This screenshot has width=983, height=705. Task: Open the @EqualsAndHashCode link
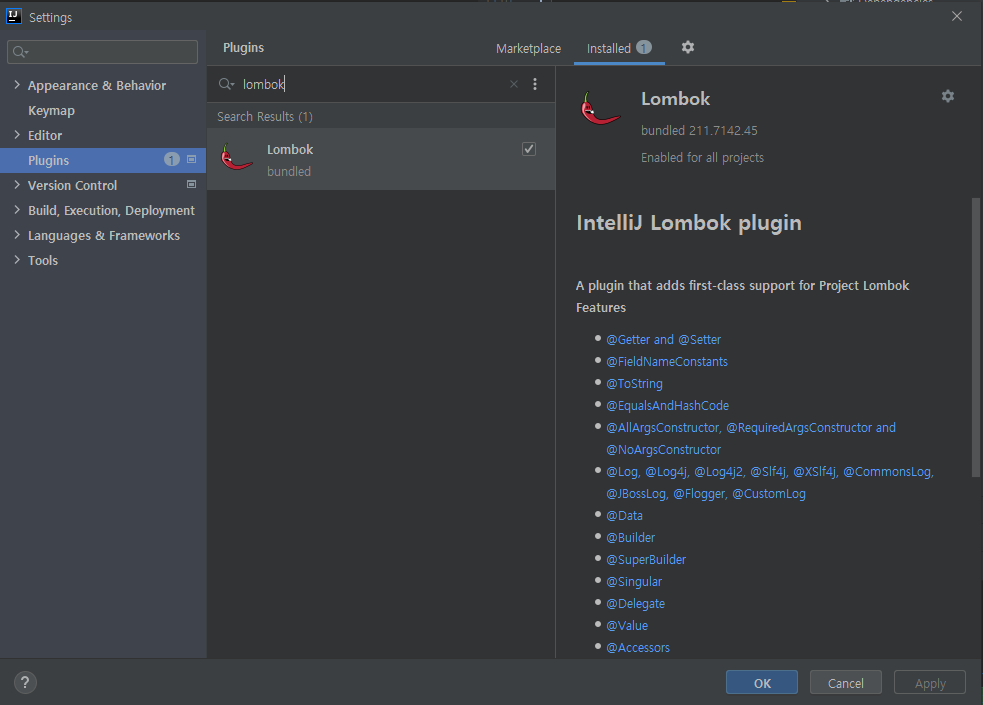[668, 405]
